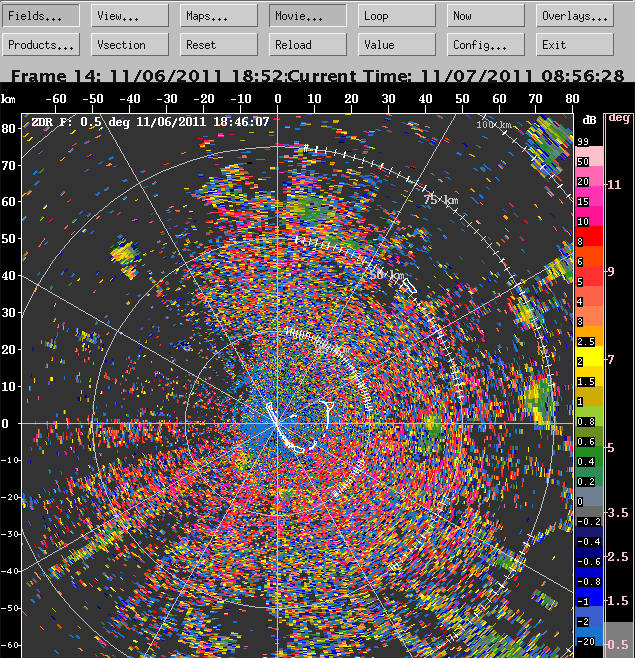This screenshot has height=658, width=635.
Task: Open the Config... settings
Action: click(486, 44)
